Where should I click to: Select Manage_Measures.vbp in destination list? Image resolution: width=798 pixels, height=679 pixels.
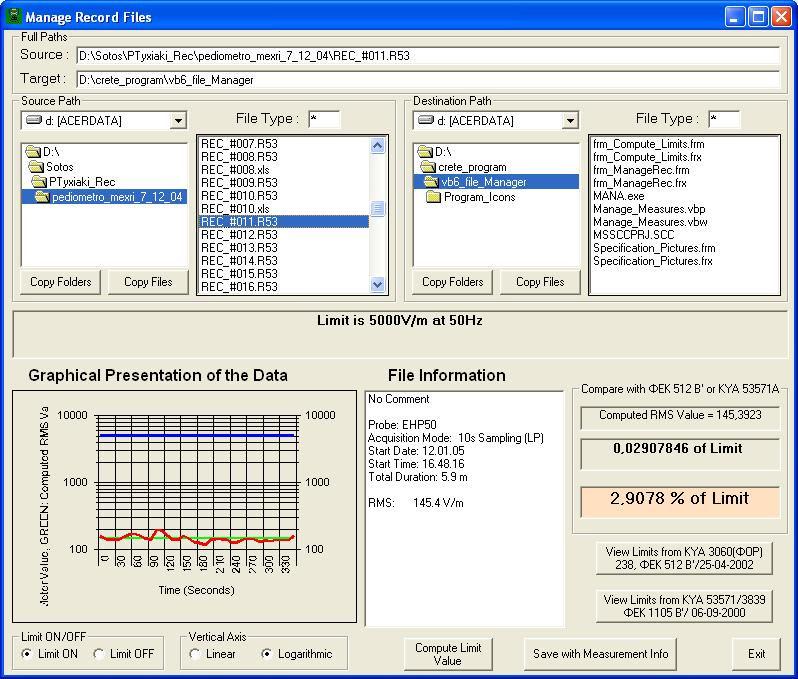pyautogui.click(x=649, y=209)
